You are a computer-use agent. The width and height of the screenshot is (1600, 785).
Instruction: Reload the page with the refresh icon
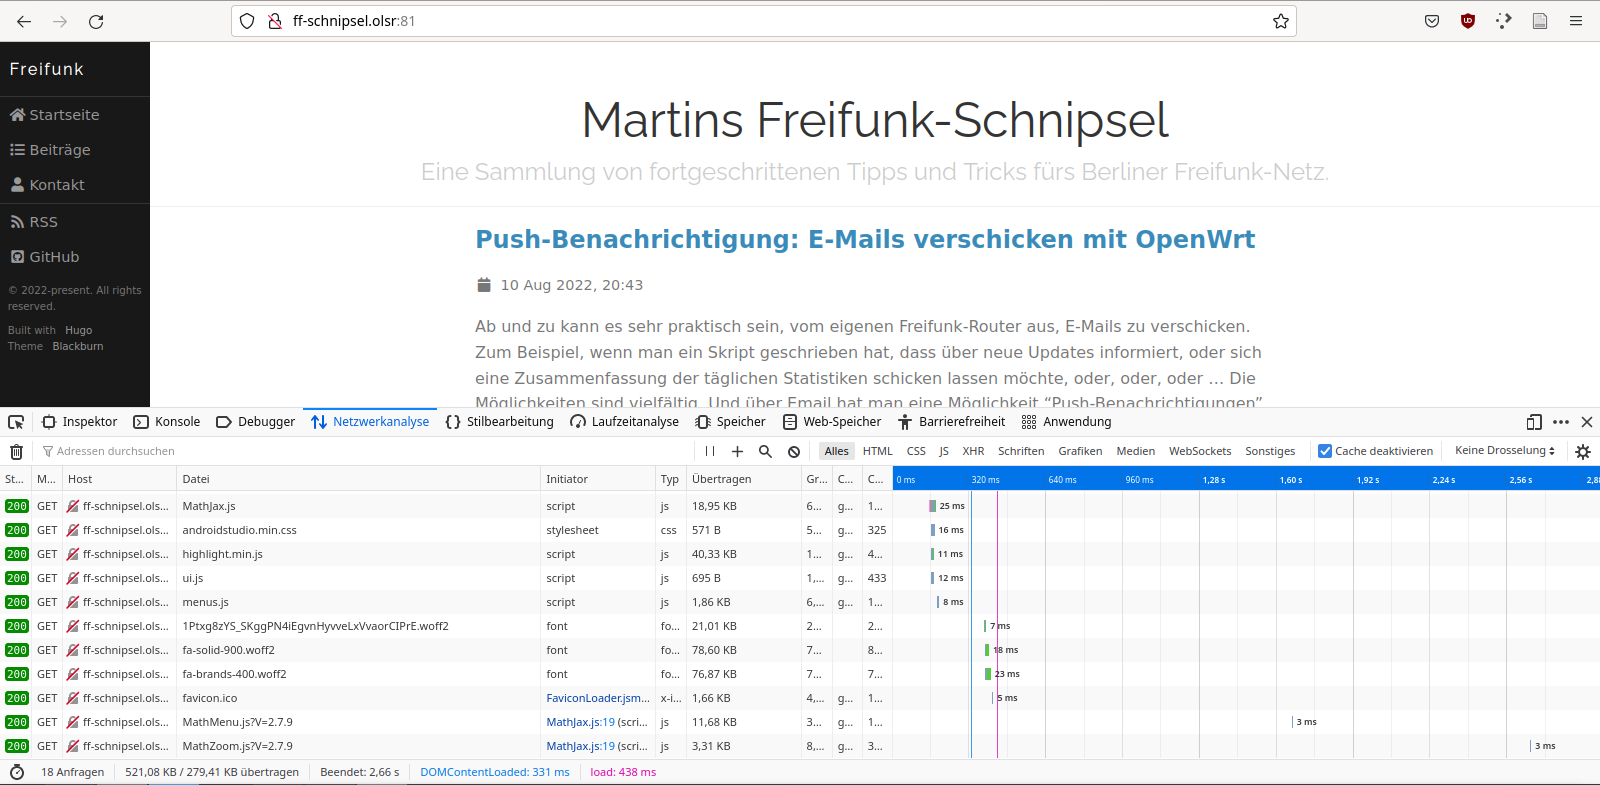[96, 21]
